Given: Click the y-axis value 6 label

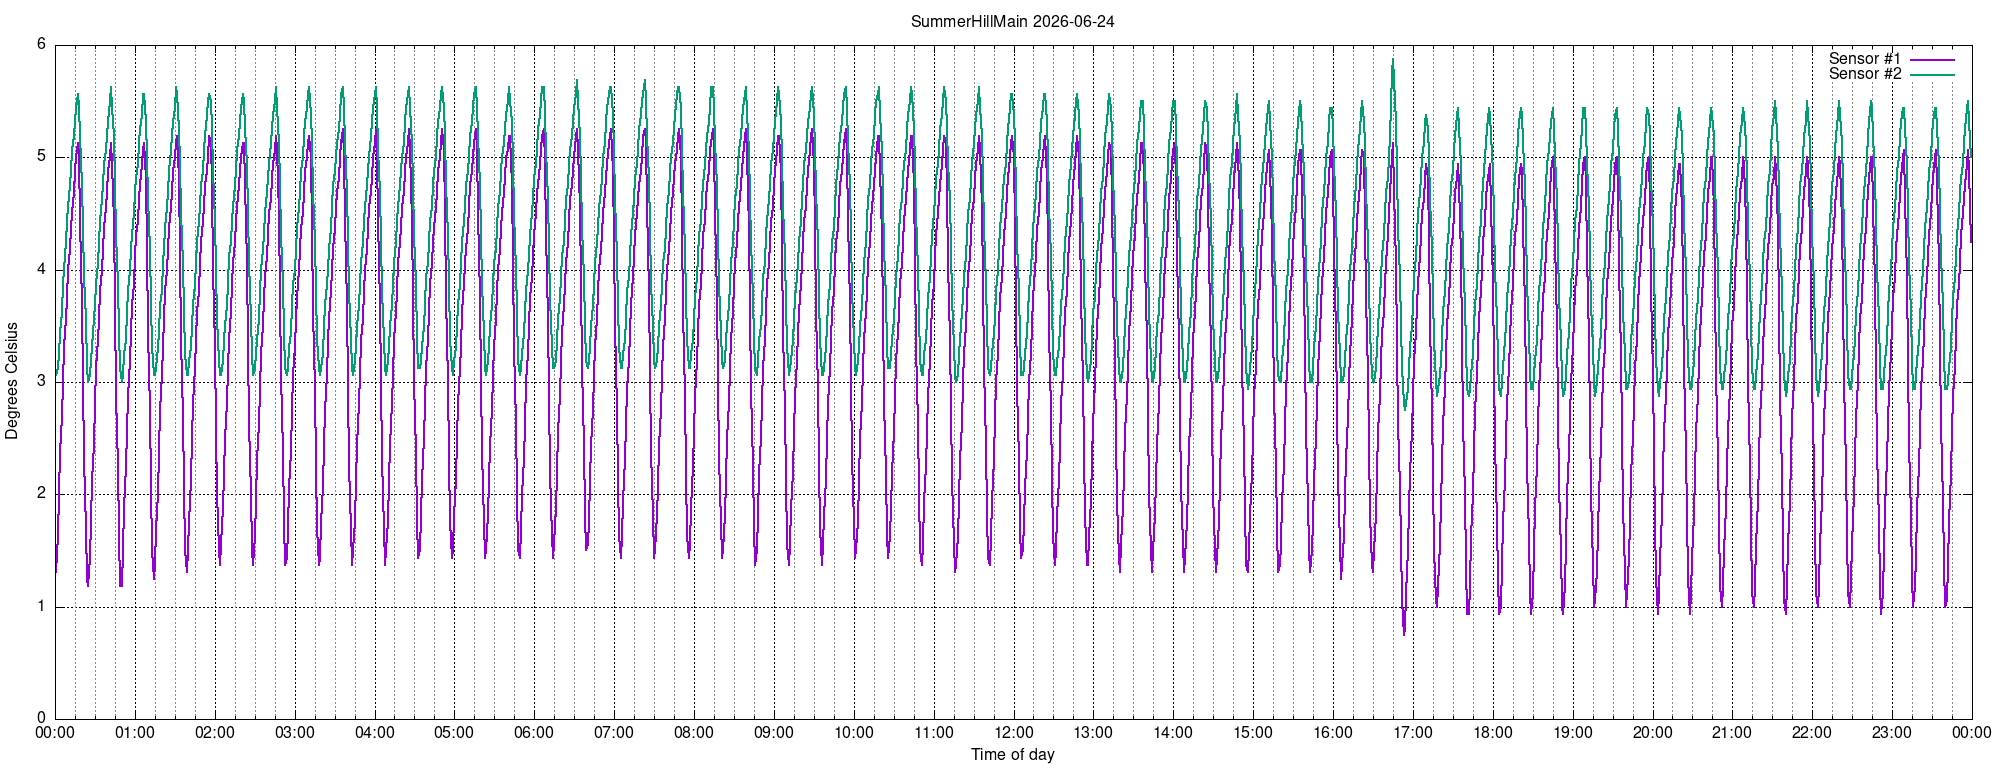Looking at the screenshot, I should point(41,44).
